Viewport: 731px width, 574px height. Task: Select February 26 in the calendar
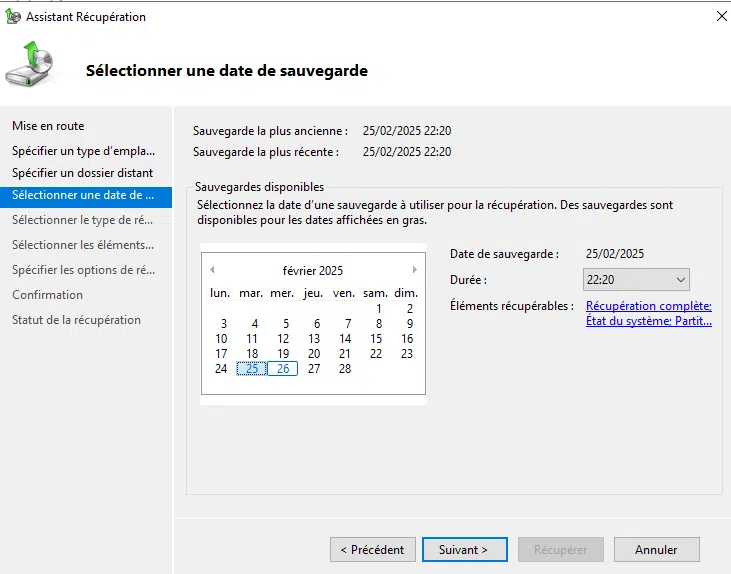coord(283,369)
